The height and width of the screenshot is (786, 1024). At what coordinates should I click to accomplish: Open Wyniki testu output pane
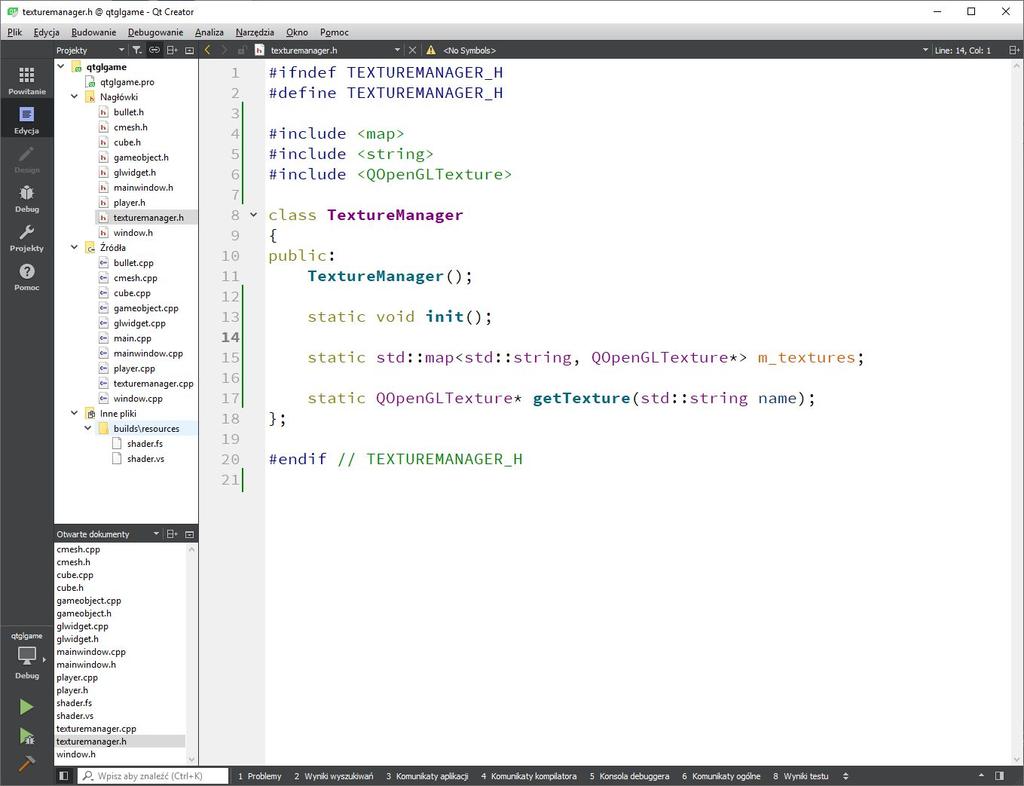point(801,776)
